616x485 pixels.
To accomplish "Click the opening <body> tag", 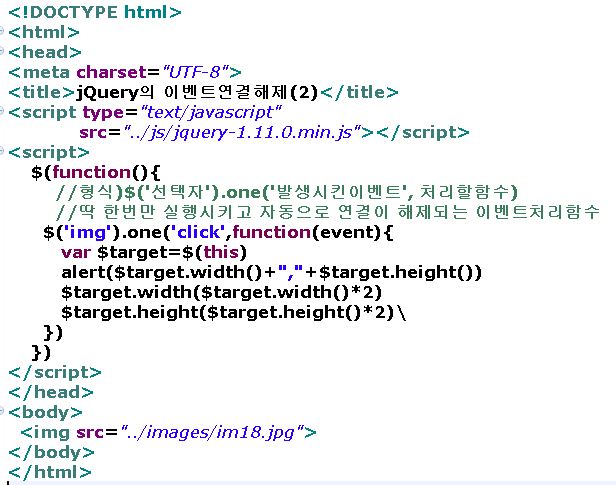I will (45, 413).
